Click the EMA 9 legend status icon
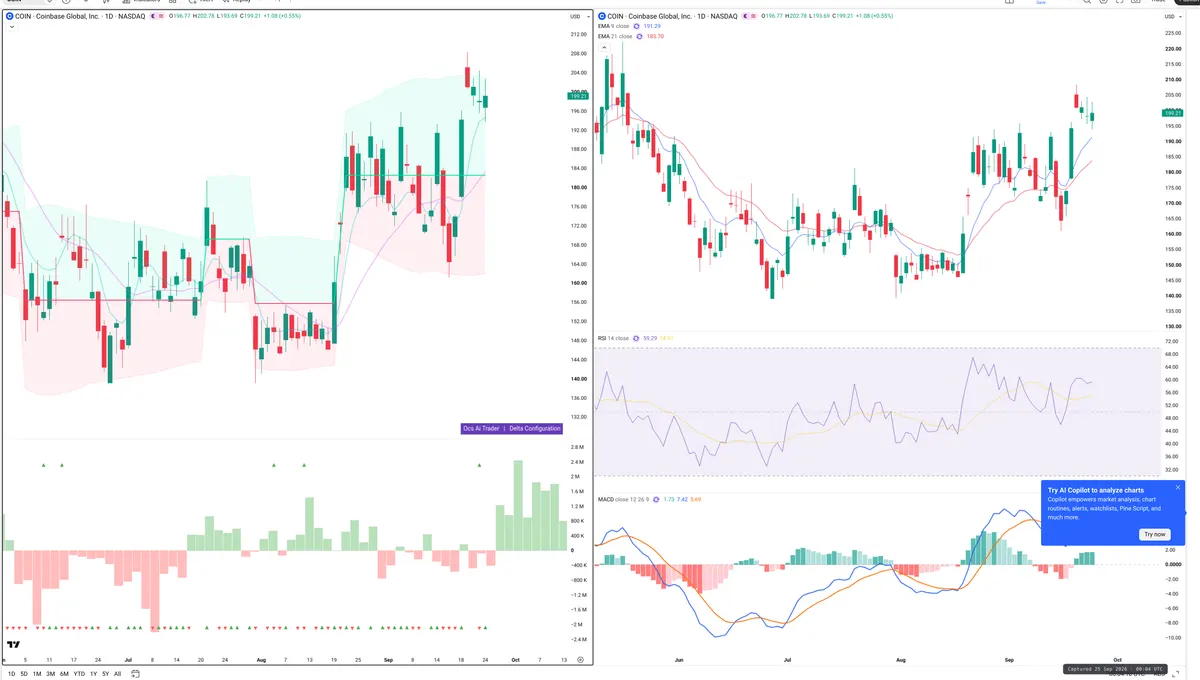 coord(636,26)
